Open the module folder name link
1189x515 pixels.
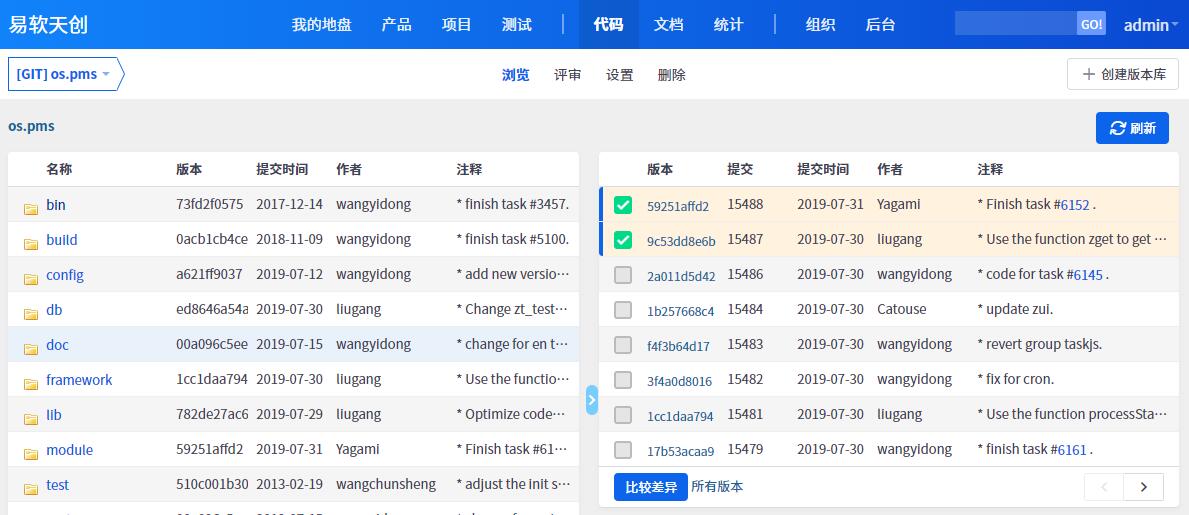69,450
